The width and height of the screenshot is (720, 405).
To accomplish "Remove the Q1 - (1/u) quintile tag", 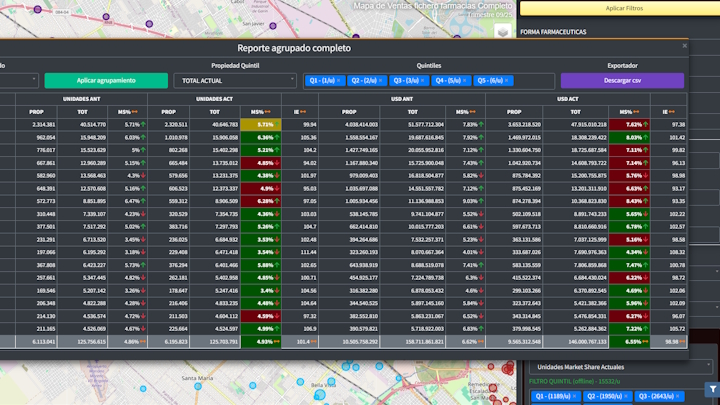I will point(339,80).
